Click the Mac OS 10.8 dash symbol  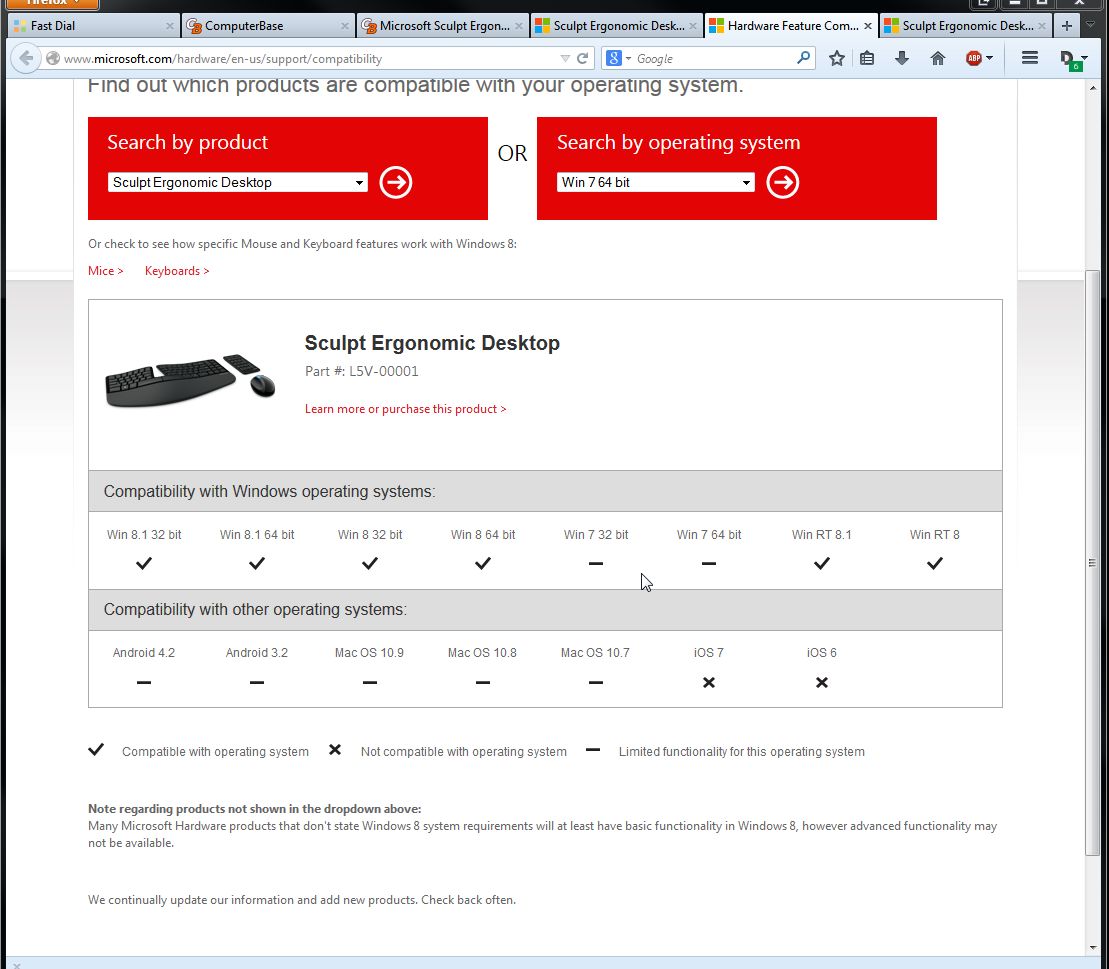482,683
